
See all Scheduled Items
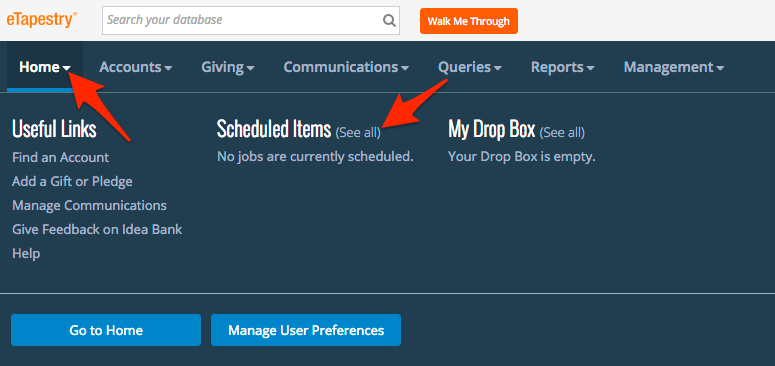click(358, 133)
